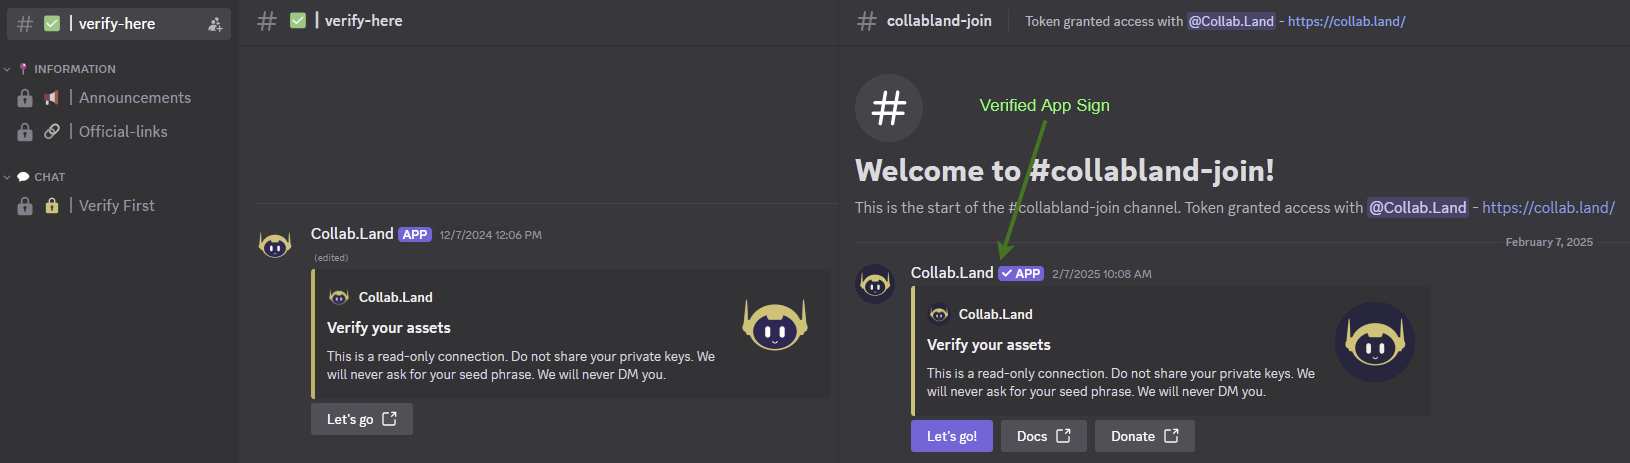Click Collab.Land avatar in the 2/7/2025 message
Viewport: 1630px width, 463px height.
[875, 284]
